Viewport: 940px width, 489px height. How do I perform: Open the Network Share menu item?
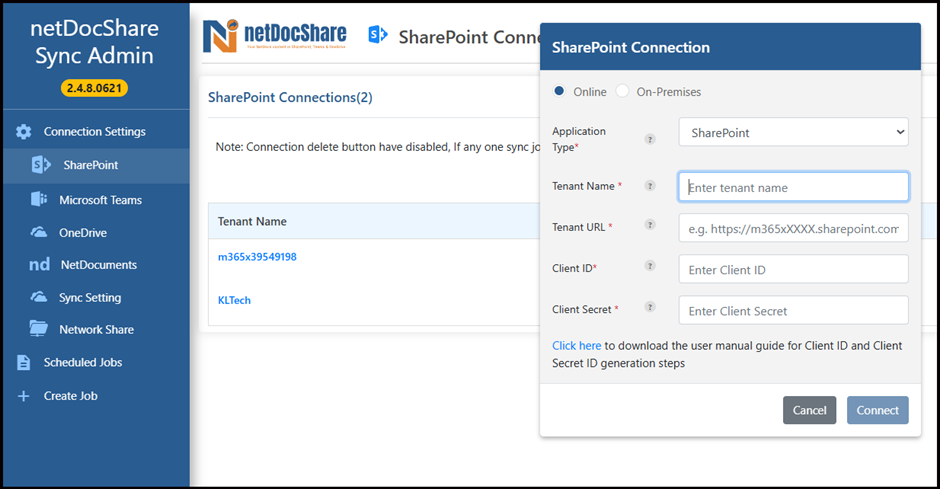pos(97,330)
